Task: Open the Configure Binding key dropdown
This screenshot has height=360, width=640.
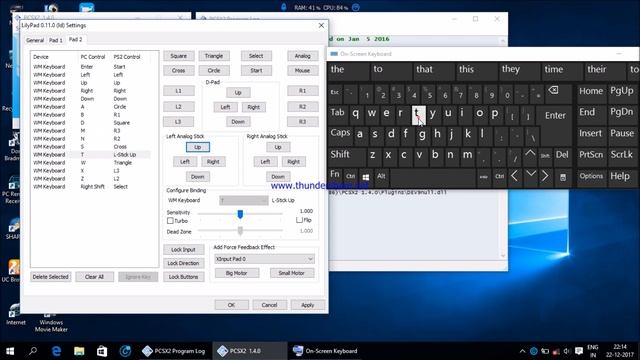Action: click(244, 200)
